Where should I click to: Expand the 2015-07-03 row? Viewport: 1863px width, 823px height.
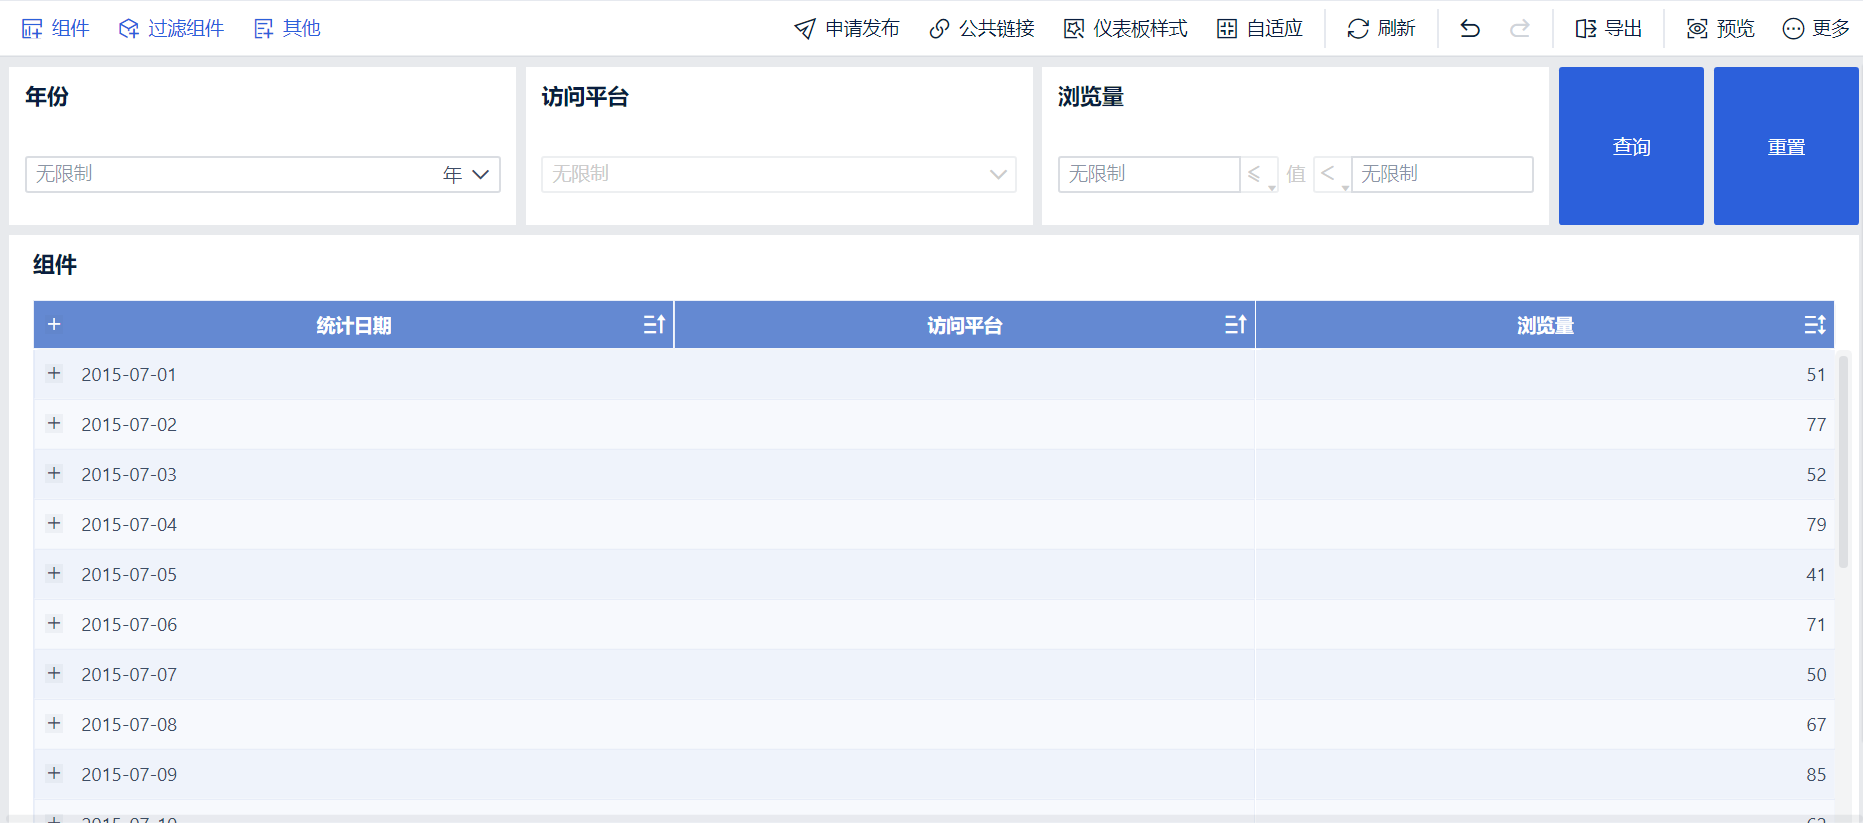click(54, 473)
